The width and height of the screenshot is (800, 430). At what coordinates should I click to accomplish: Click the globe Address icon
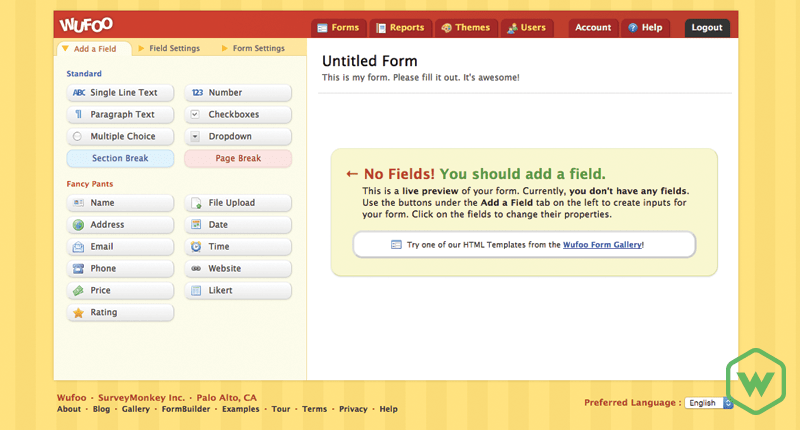pyautogui.click(x=78, y=224)
